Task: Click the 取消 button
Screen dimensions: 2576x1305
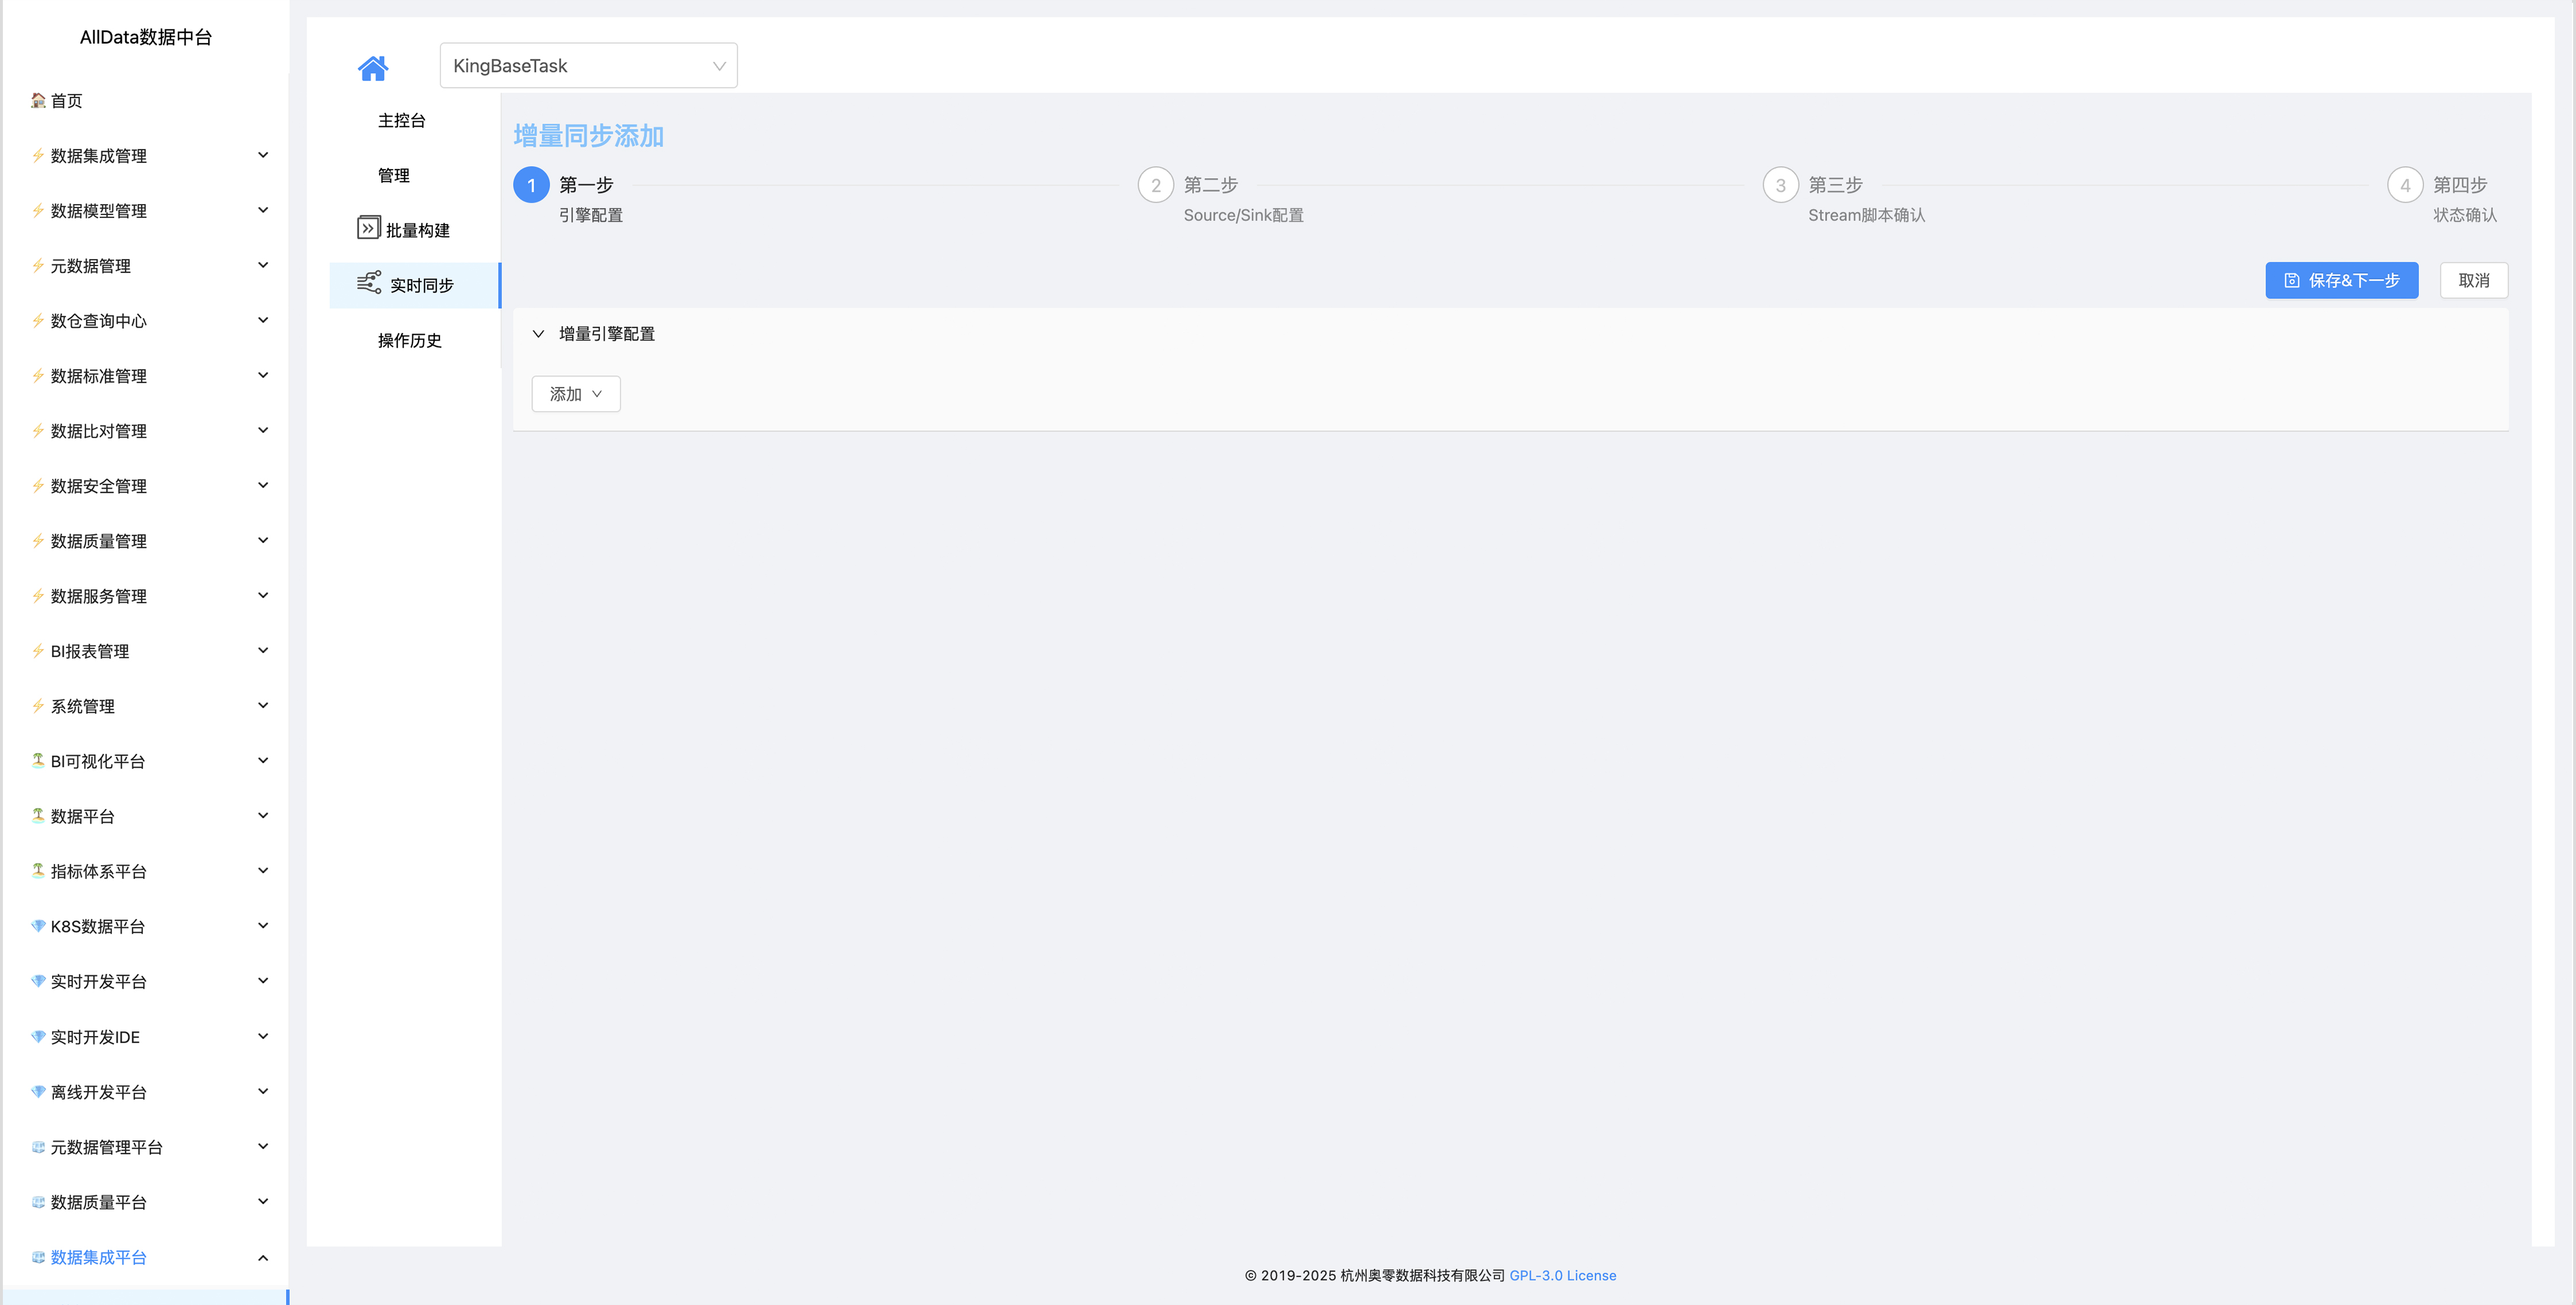Action: click(x=2473, y=281)
